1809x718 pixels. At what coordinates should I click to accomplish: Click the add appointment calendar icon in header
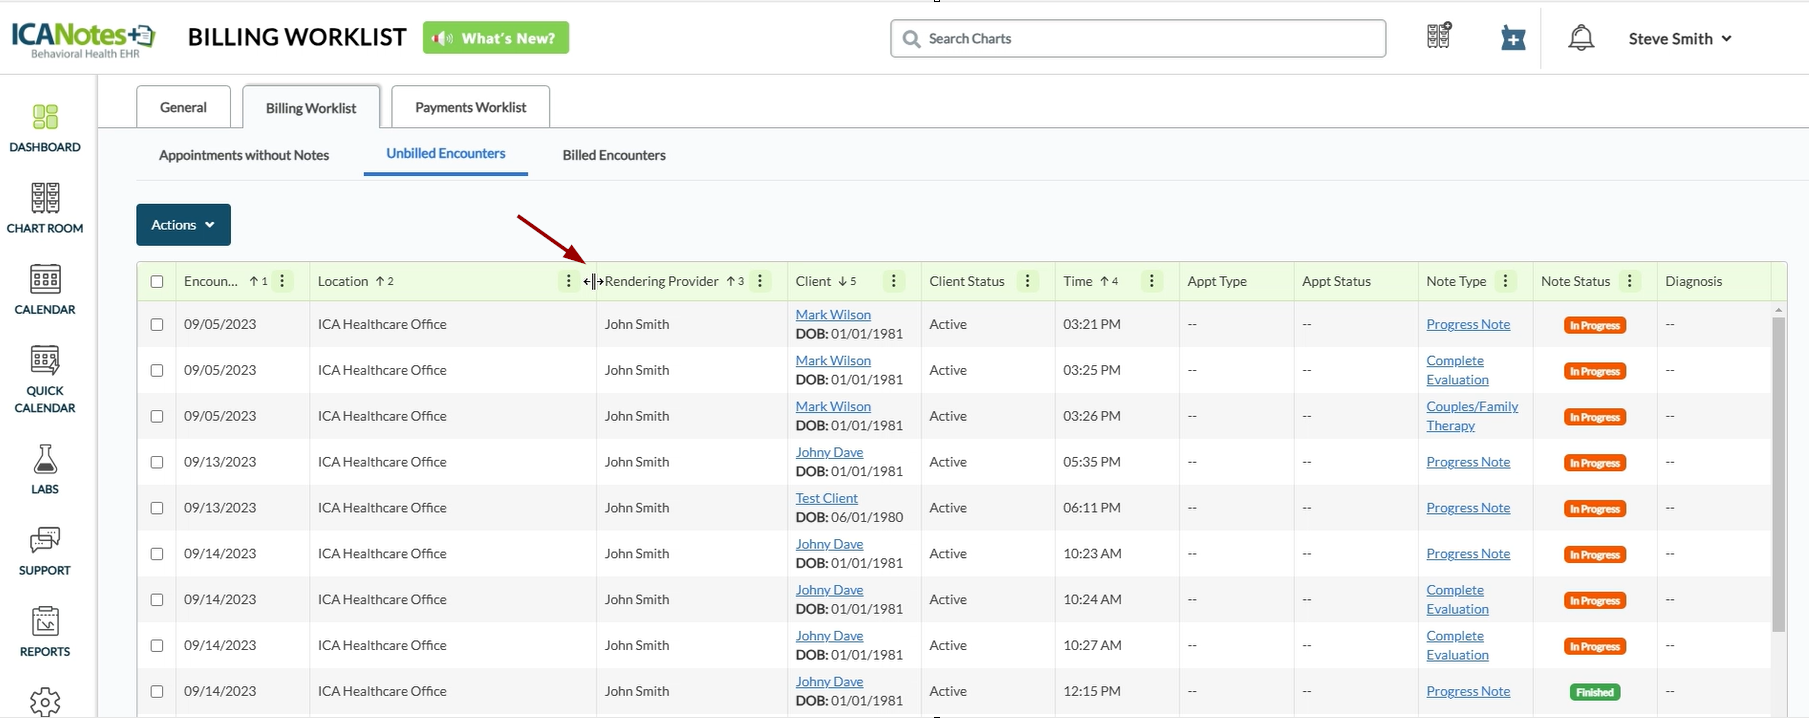click(x=1513, y=38)
